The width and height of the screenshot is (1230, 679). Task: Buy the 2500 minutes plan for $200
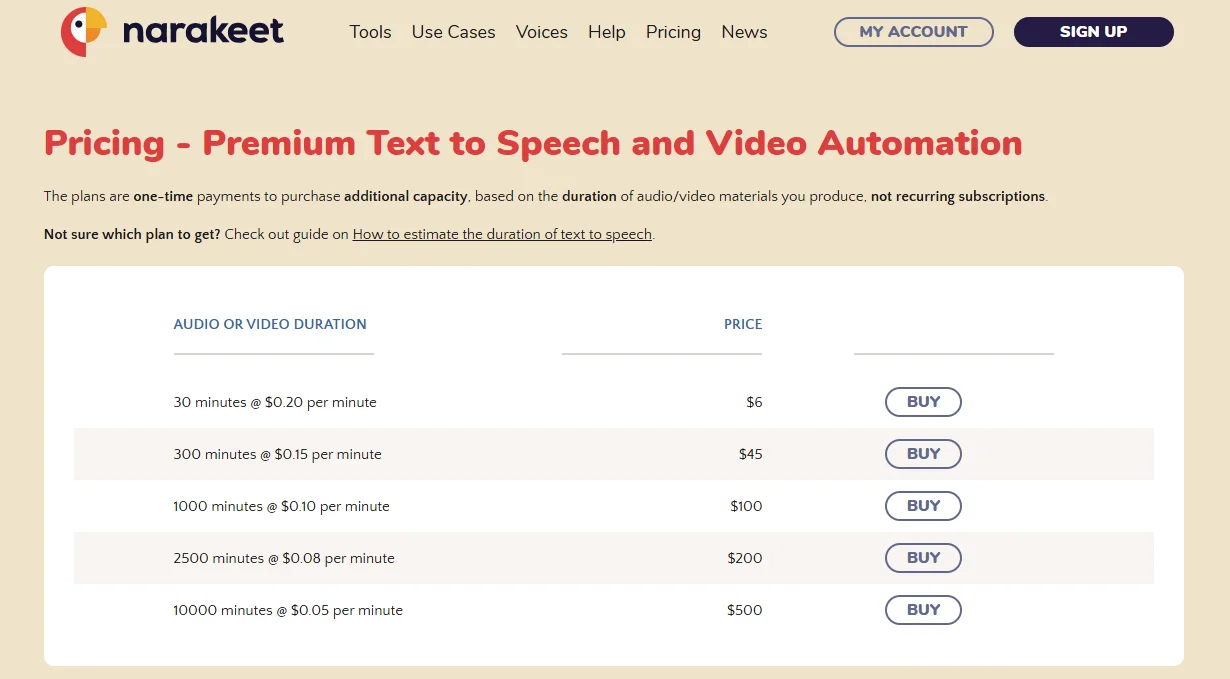922,558
